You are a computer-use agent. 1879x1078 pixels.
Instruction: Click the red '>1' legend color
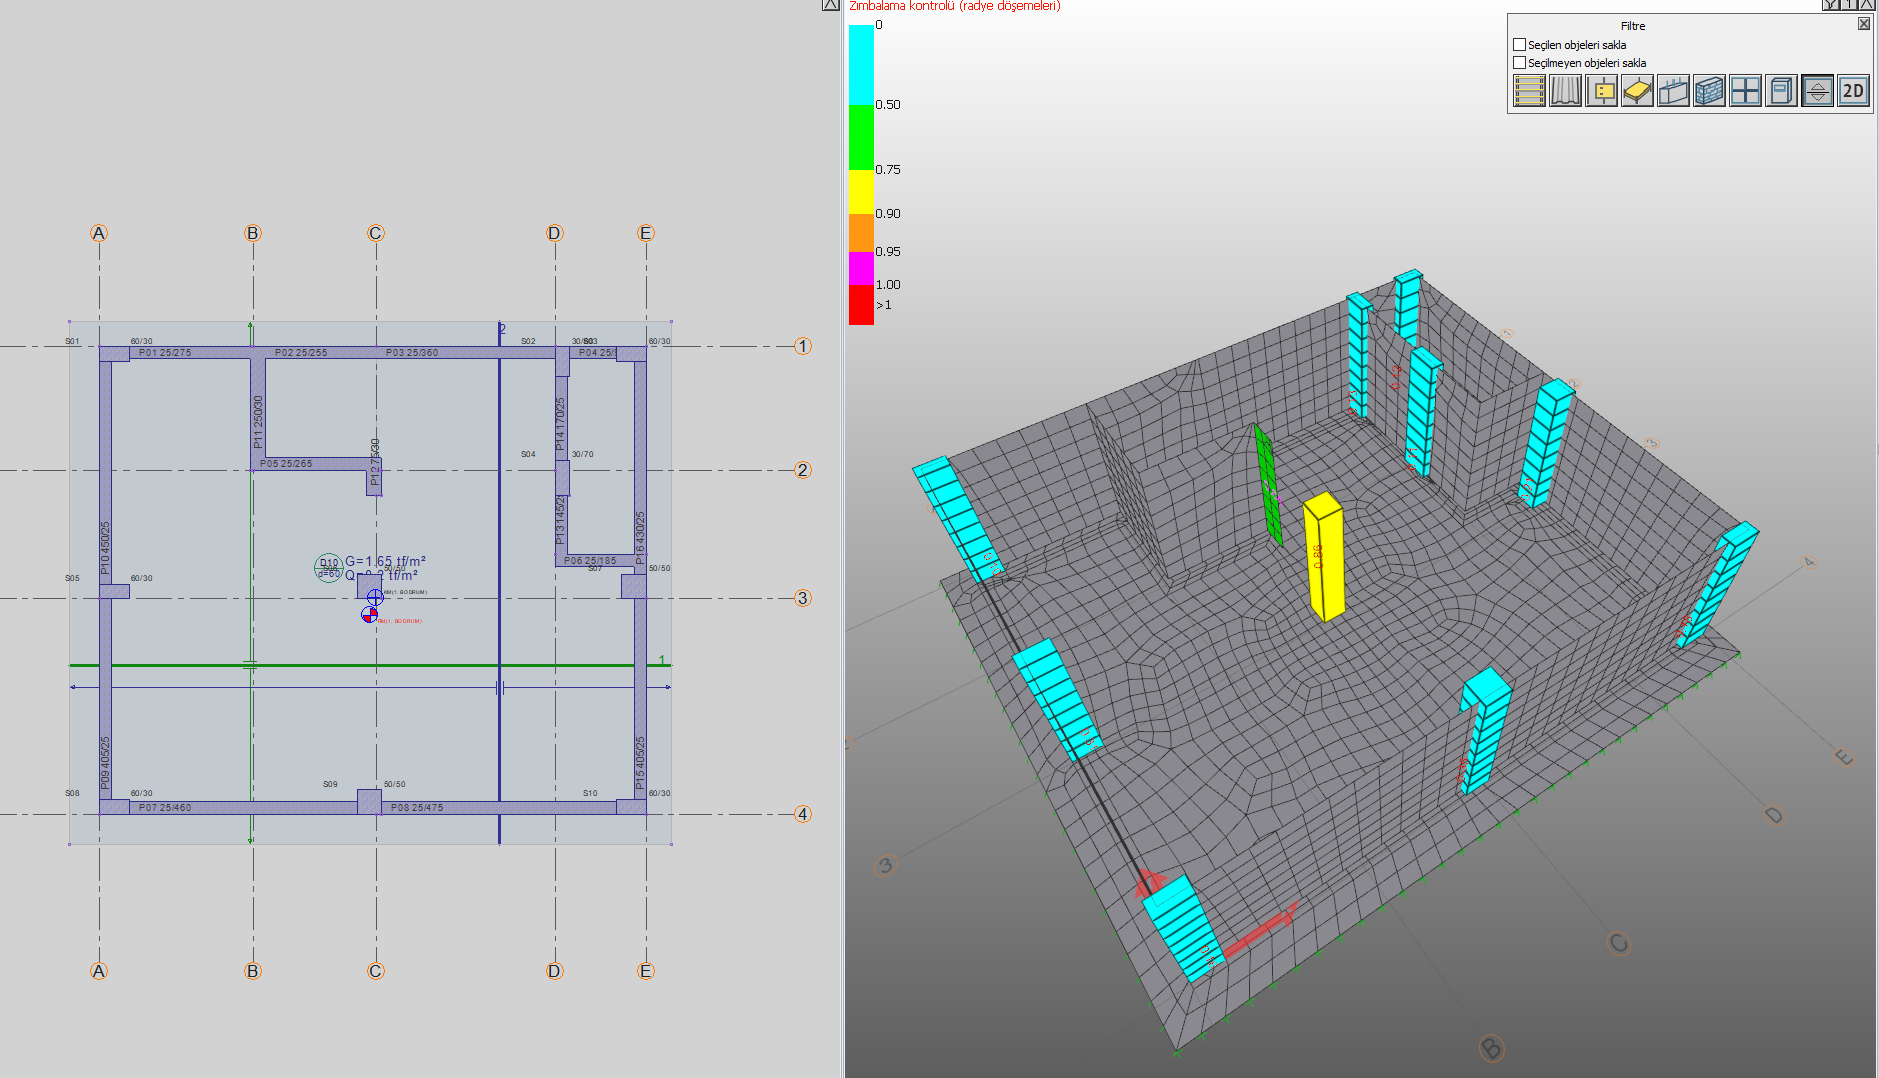[x=861, y=305]
